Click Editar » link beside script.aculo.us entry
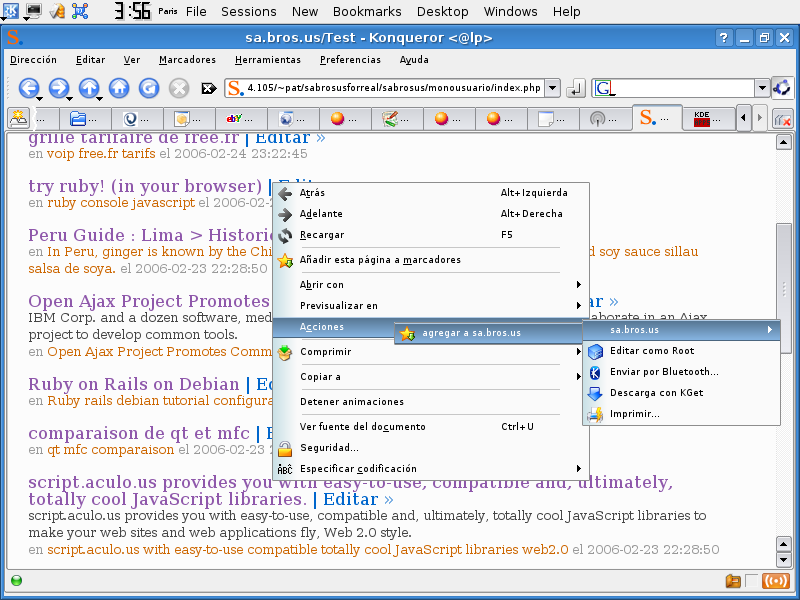Screen dimensions: 800x600 [x=358, y=499]
